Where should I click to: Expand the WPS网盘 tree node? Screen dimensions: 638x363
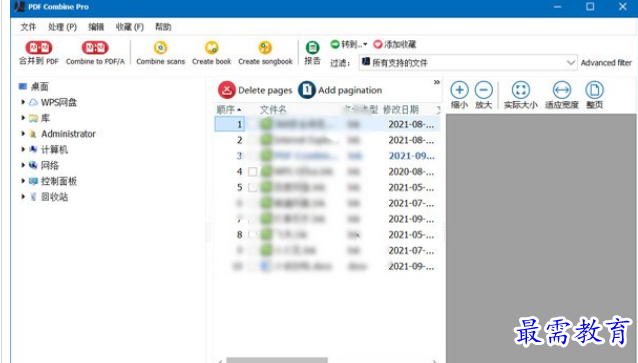23,102
